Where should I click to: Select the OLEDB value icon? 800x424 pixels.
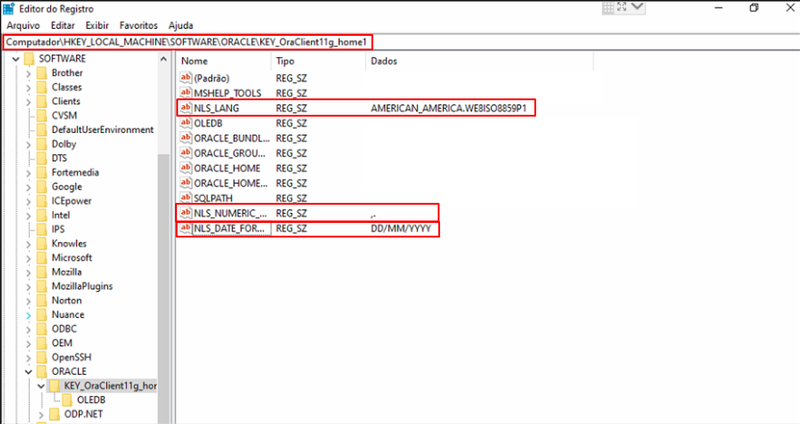point(186,122)
